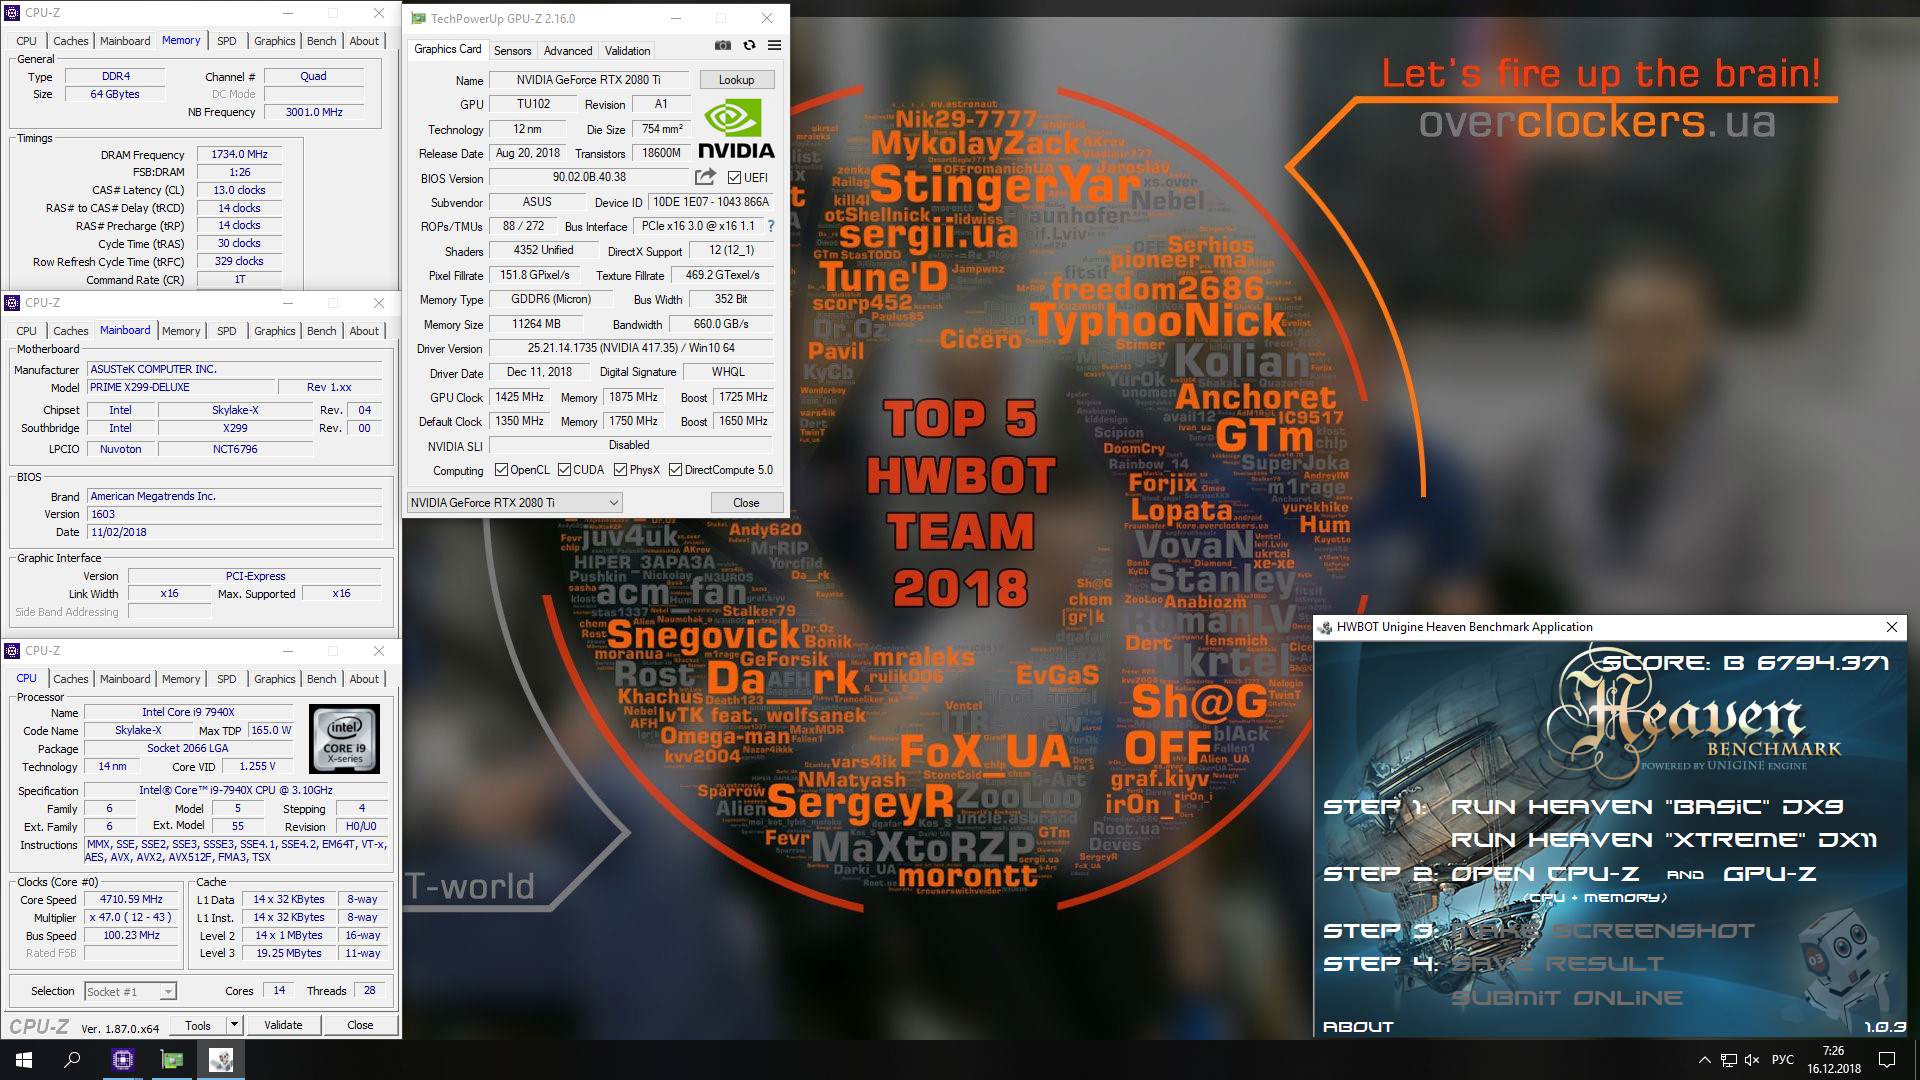The image size is (1920, 1080).
Task: Click BIOS Version field 90.02.0B.40.38
Action: click(590, 177)
